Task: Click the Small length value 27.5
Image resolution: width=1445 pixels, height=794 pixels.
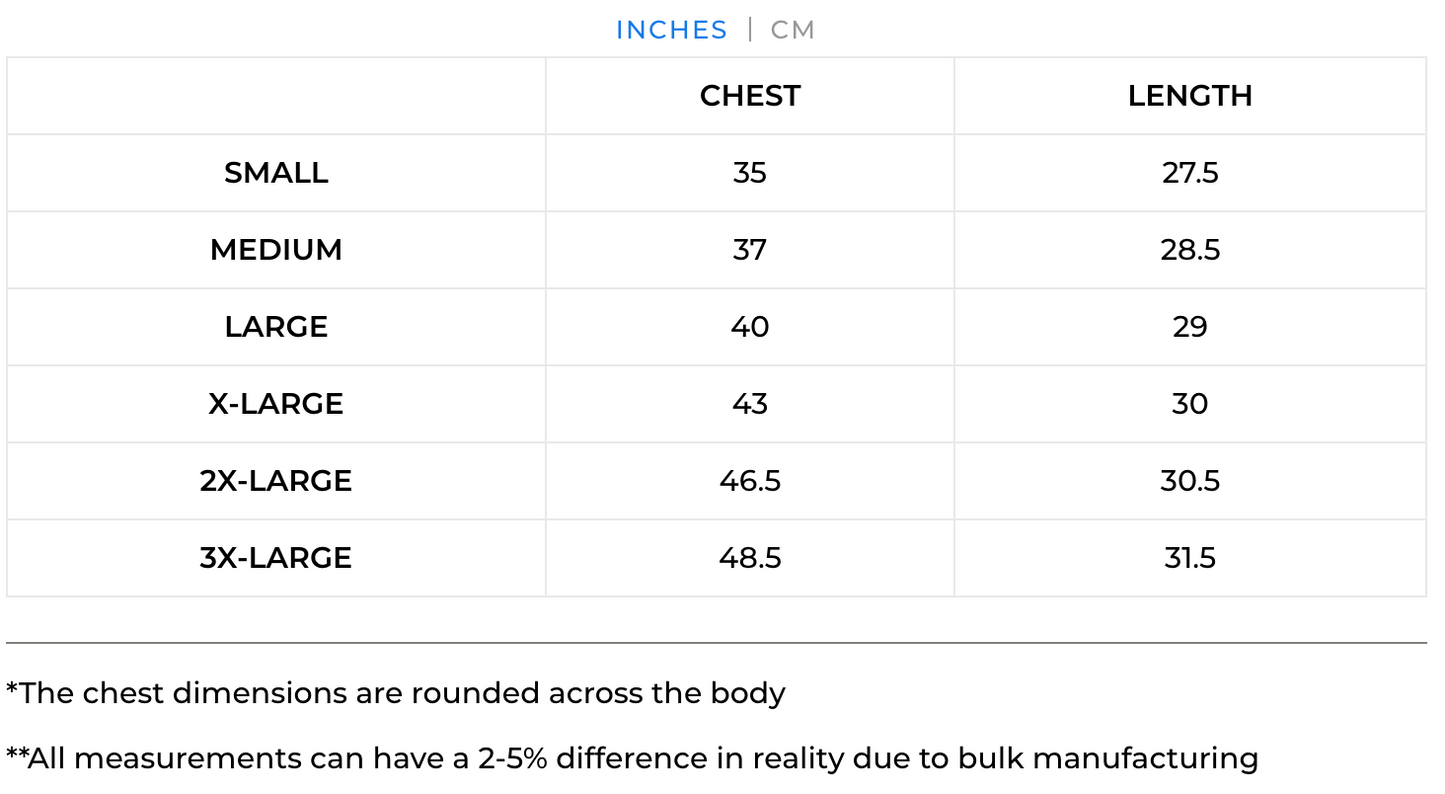Action: (x=1190, y=173)
